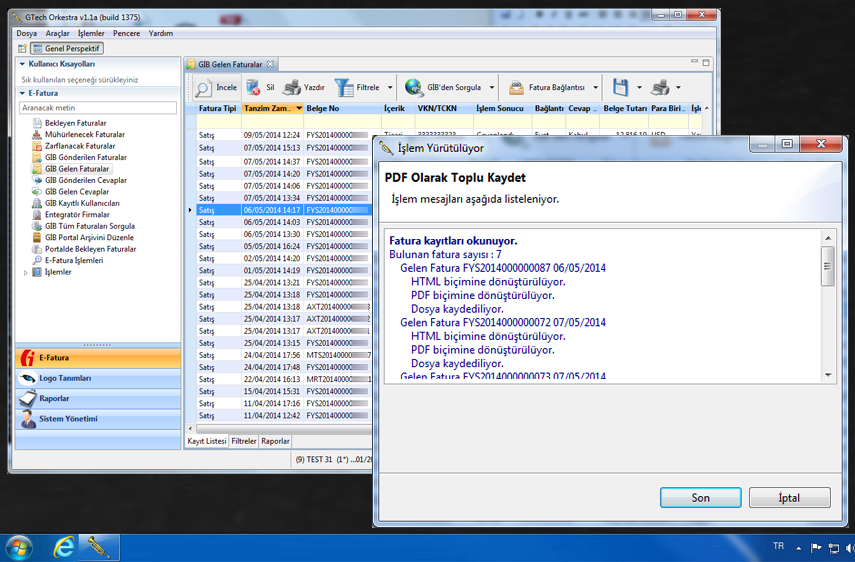The image size is (855, 562).
Task: Open the Dosya menu
Action: point(26,33)
